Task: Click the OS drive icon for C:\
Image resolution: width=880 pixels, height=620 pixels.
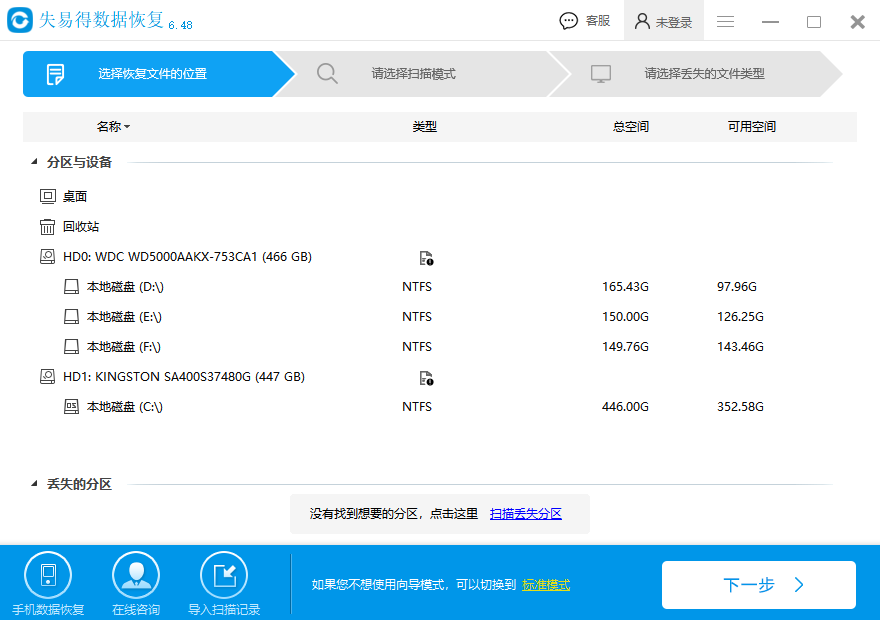Action: click(71, 407)
